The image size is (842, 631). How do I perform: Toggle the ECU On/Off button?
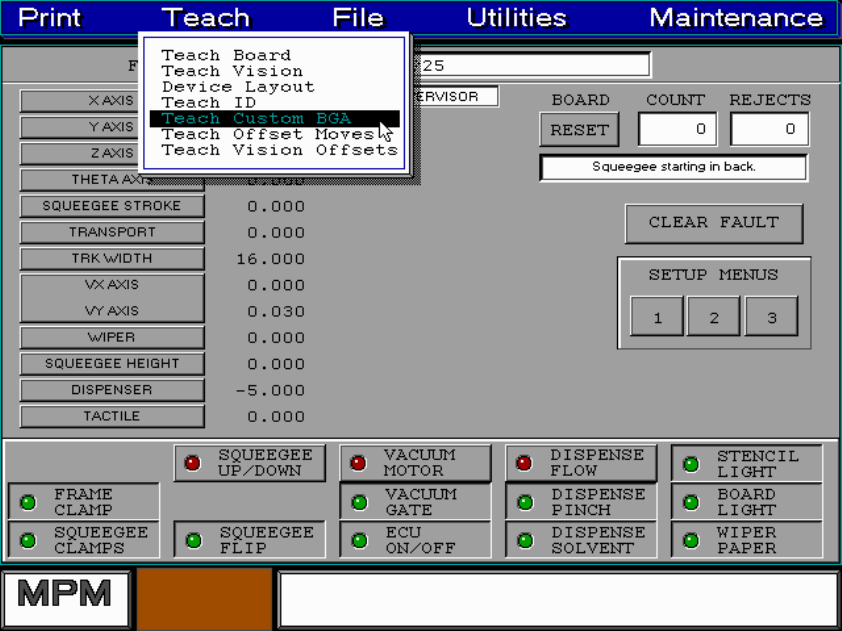click(415, 540)
